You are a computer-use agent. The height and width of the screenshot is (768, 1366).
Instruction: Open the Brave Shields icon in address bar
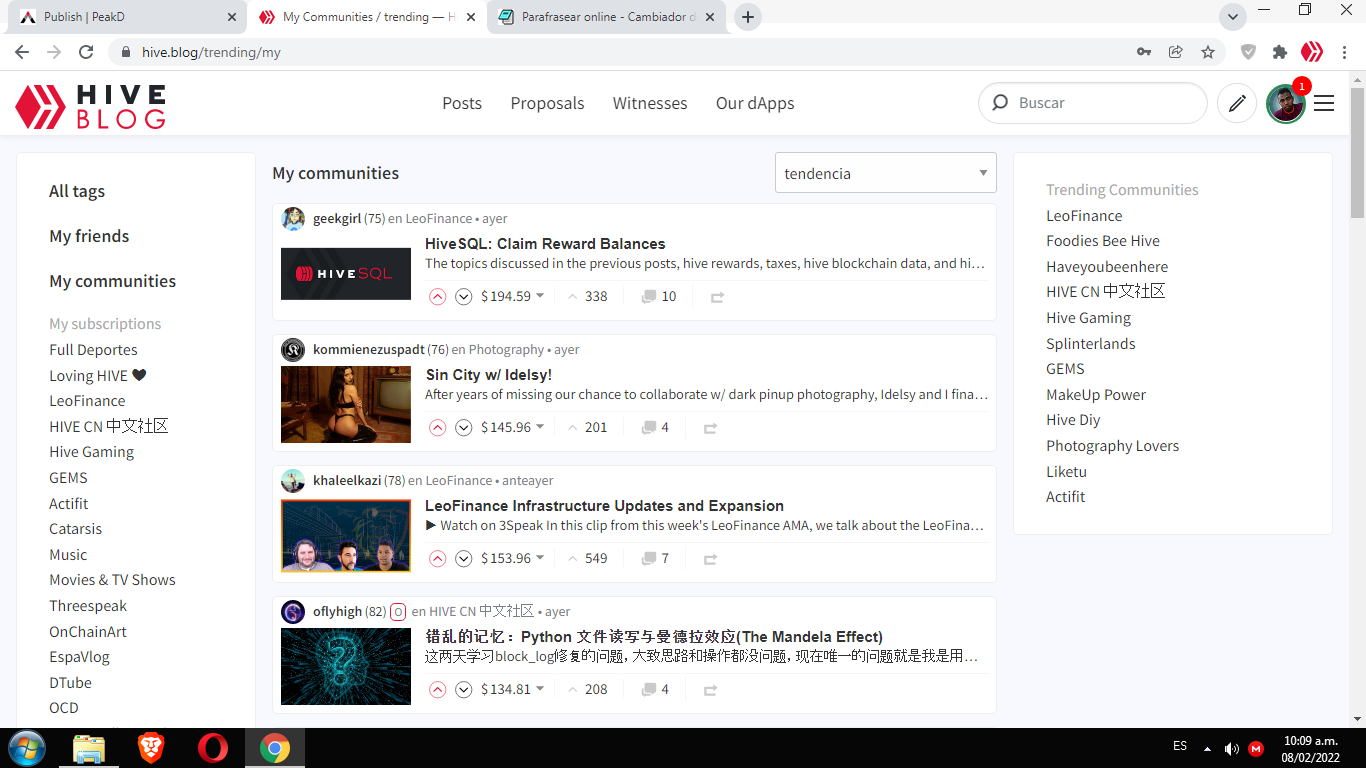tap(1248, 52)
